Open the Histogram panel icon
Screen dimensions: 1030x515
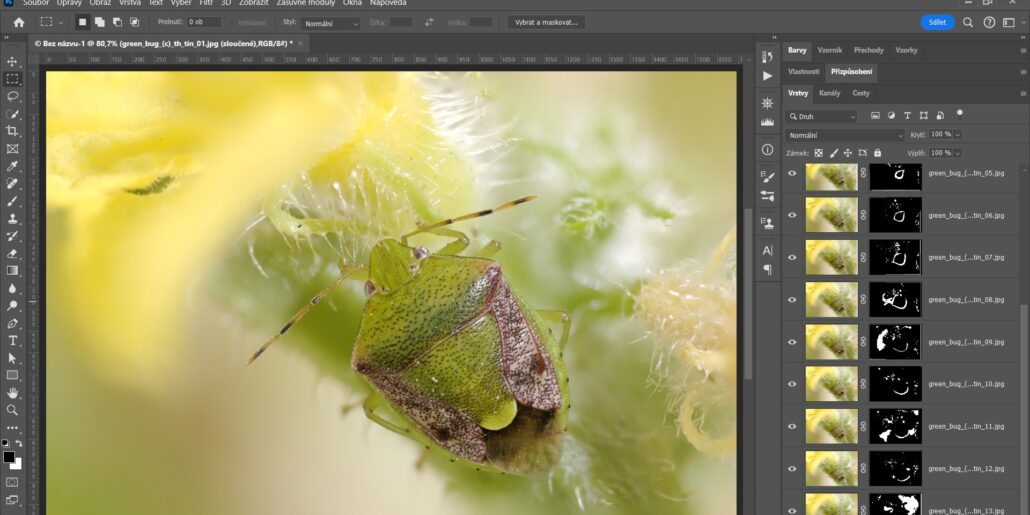tap(767, 122)
